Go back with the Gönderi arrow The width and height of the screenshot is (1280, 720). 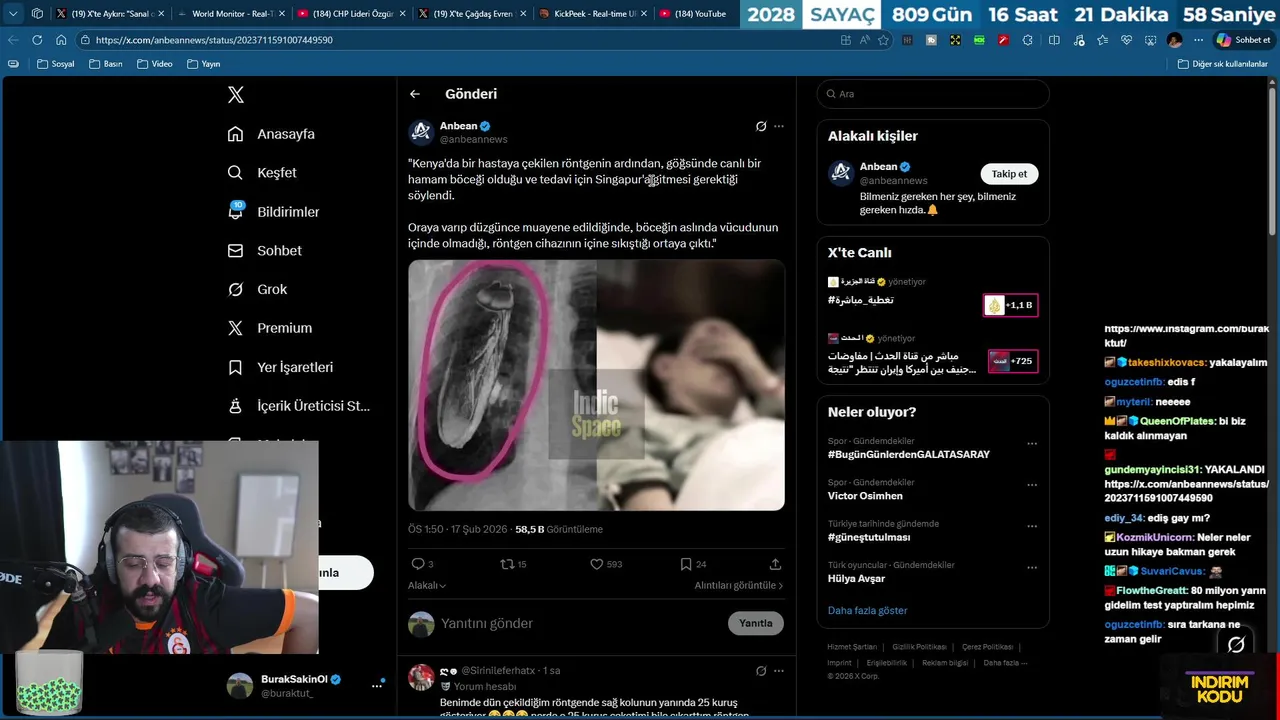[x=415, y=94]
